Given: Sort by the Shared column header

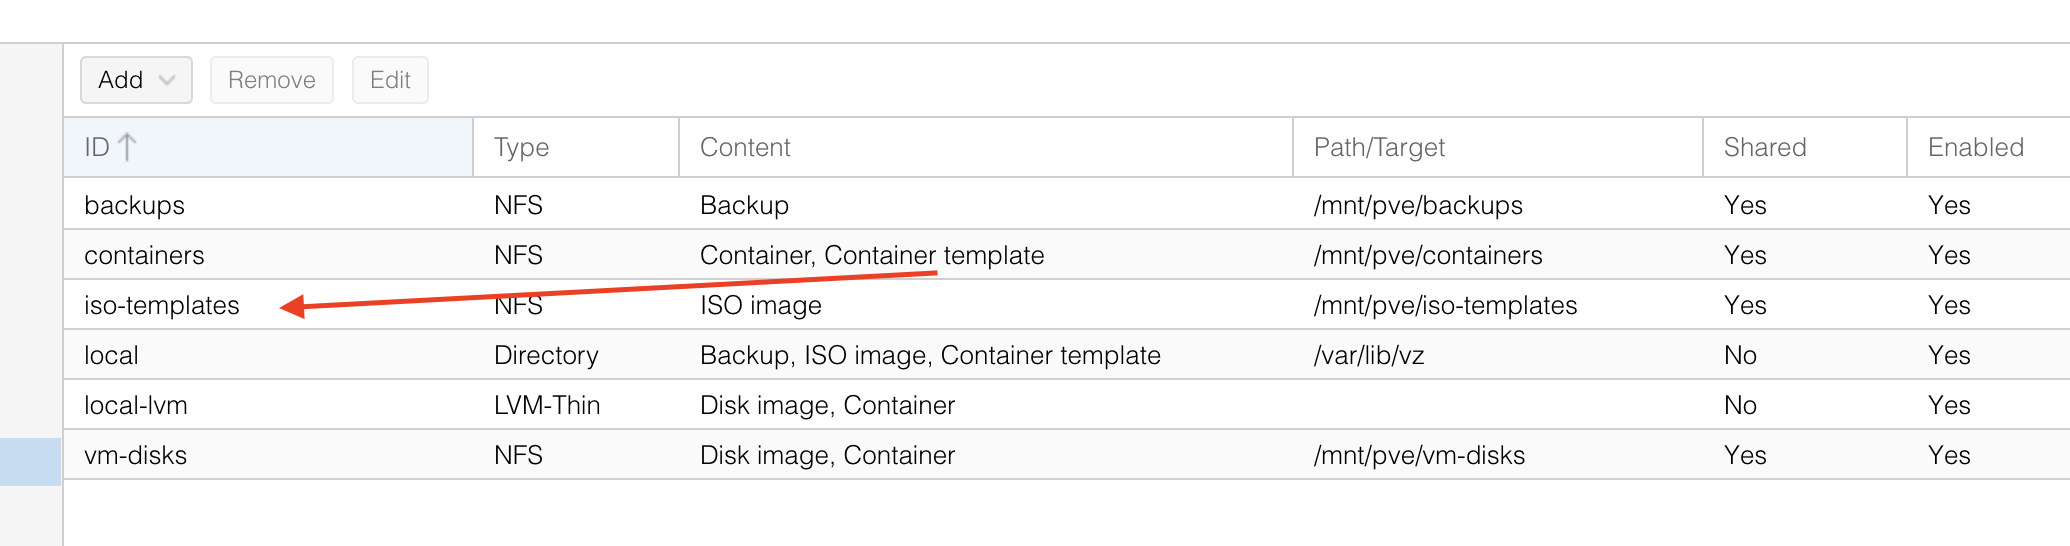Looking at the screenshot, I should (1765, 148).
